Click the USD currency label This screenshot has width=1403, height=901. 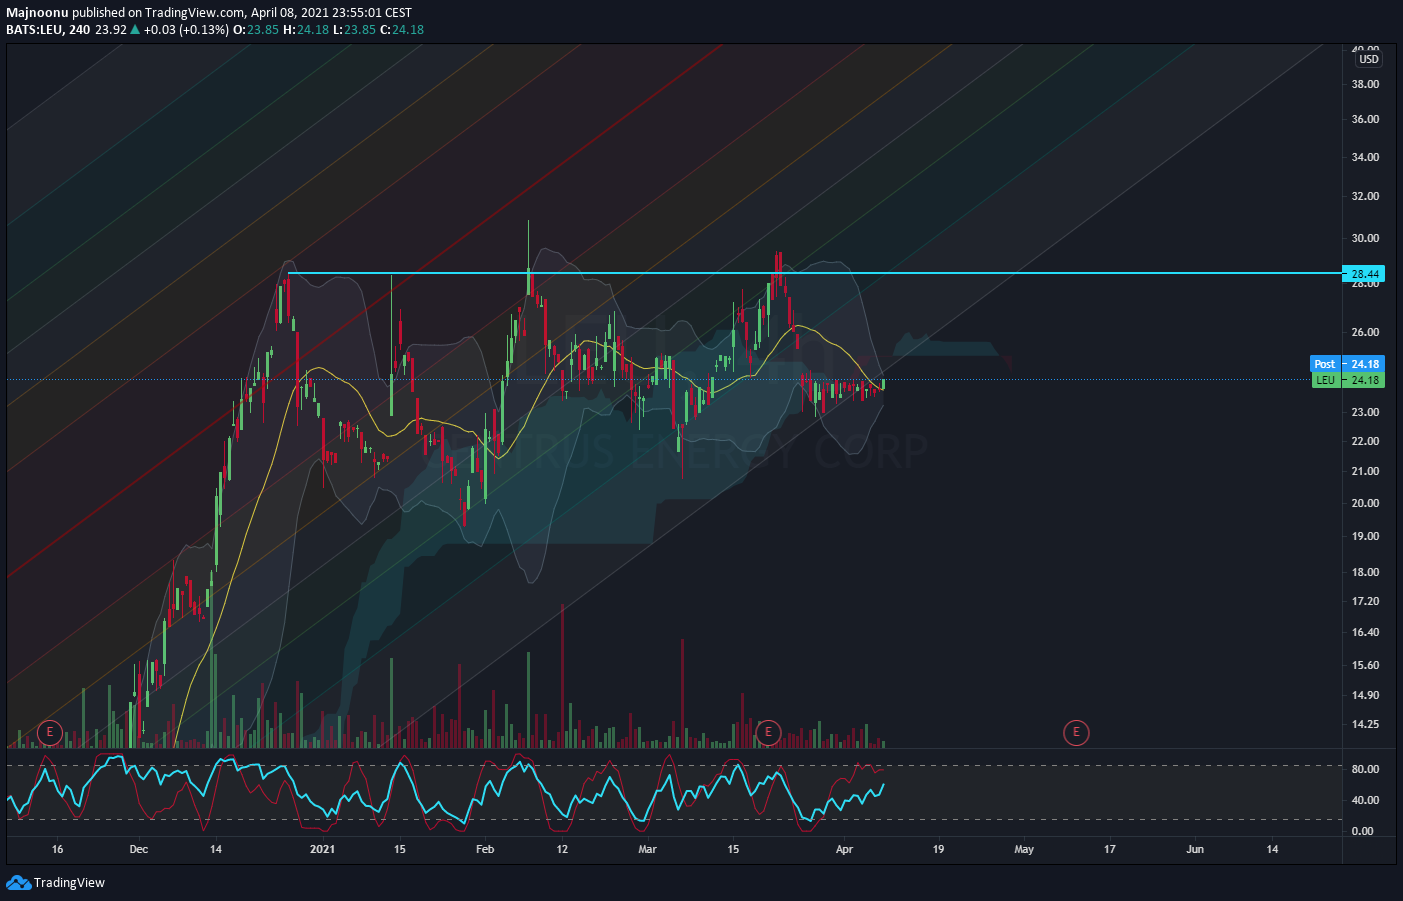[1368, 59]
